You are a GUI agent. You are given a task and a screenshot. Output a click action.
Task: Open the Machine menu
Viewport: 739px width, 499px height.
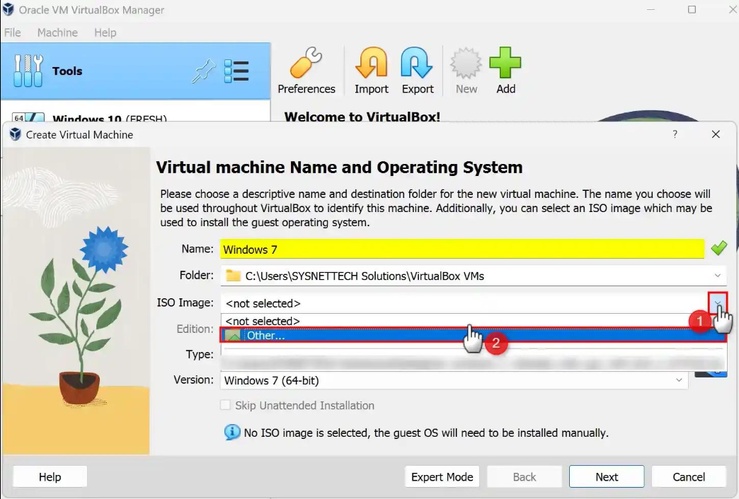coord(57,33)
